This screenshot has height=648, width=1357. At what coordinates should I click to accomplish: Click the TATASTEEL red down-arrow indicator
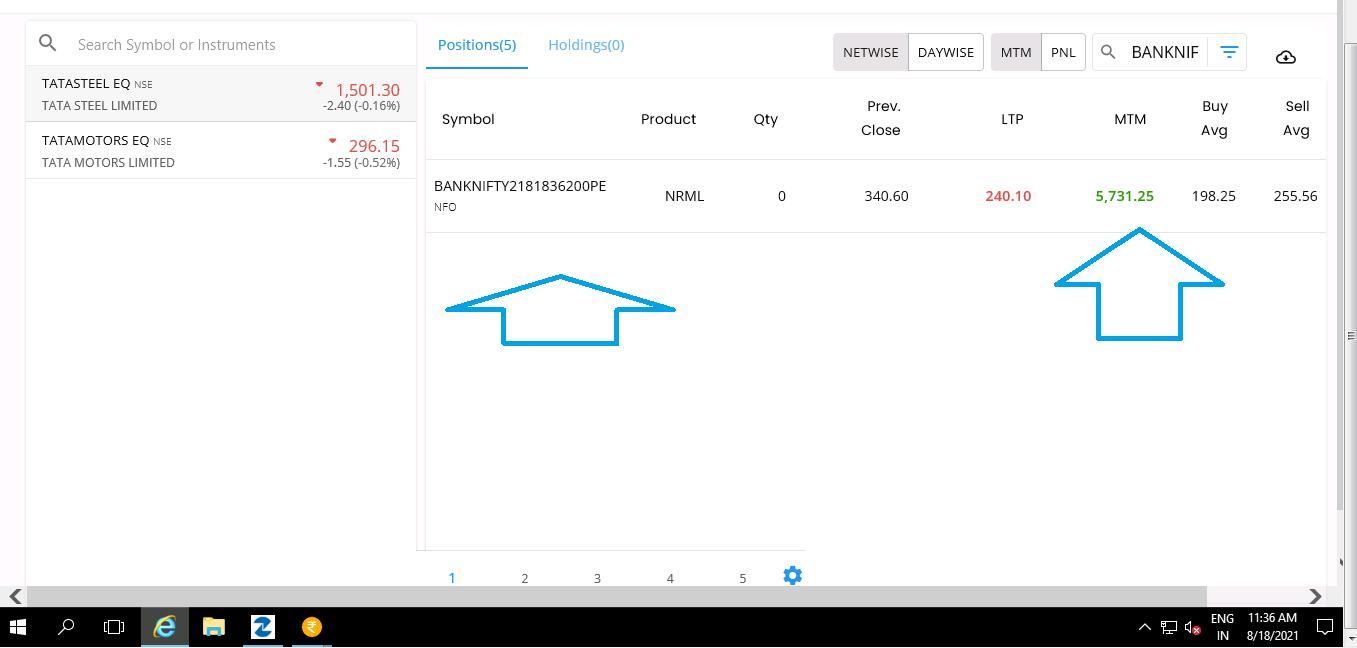tap(320, 84)
